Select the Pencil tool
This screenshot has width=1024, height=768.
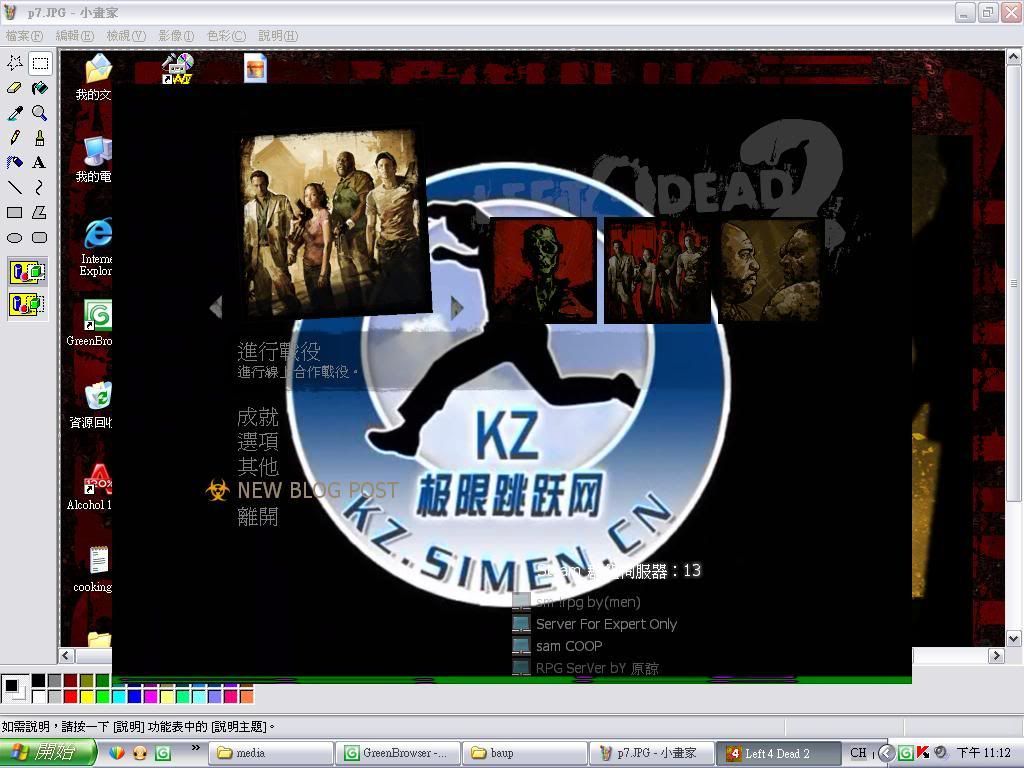coord(15,138)
